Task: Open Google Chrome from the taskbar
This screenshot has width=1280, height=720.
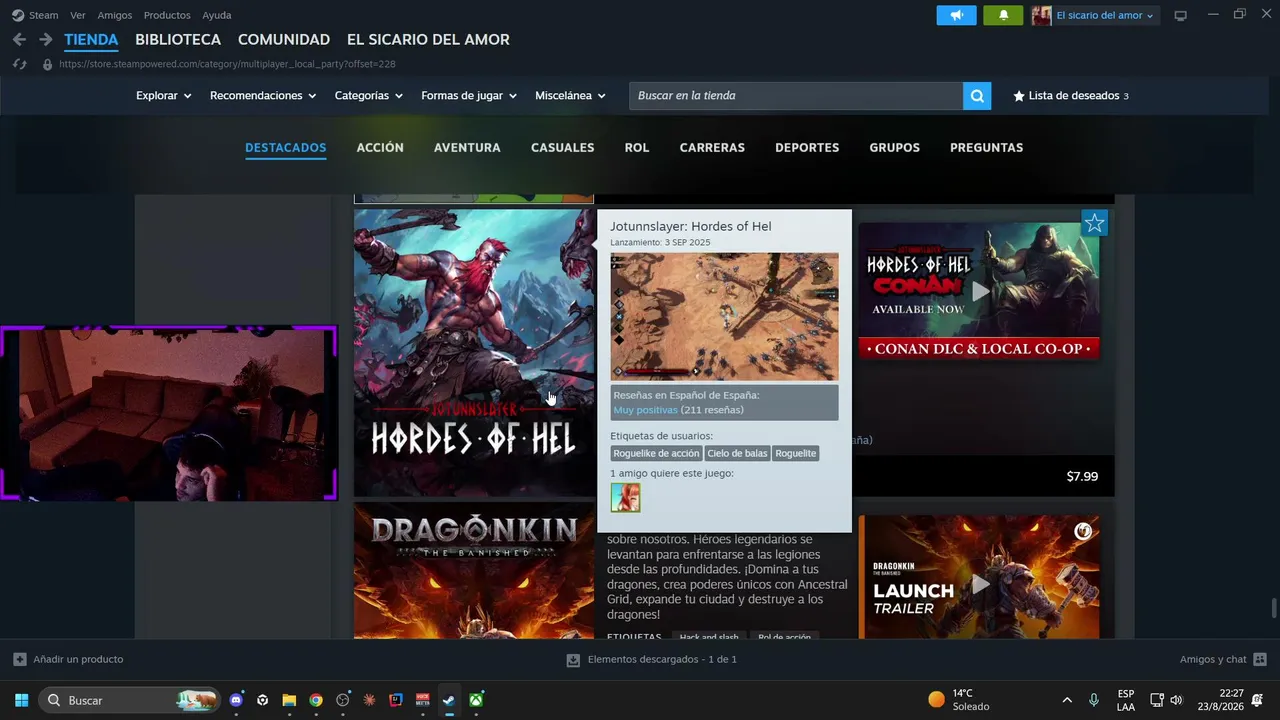Action: click(316, 700)
